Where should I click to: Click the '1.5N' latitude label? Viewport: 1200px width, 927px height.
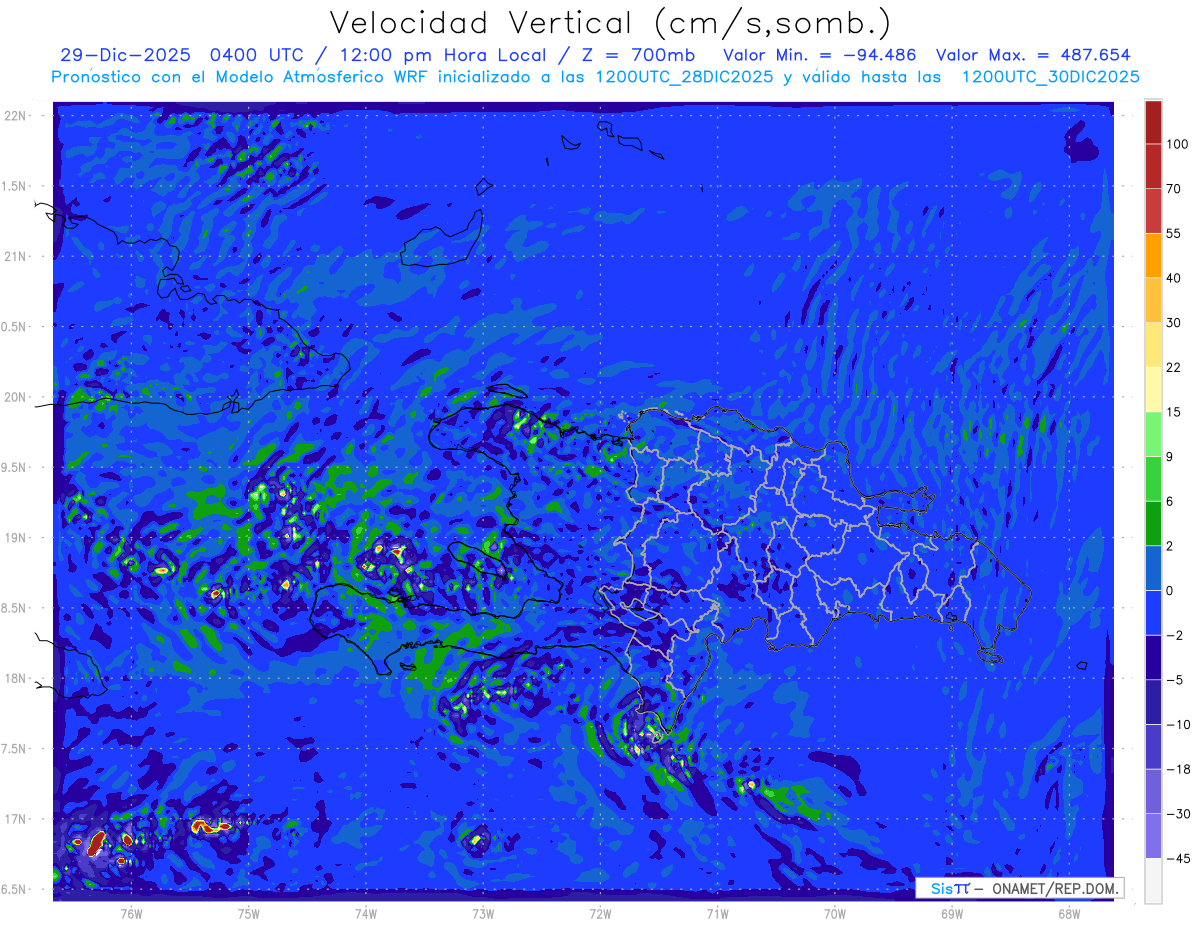pyautogui.click(x=14, y=186)
